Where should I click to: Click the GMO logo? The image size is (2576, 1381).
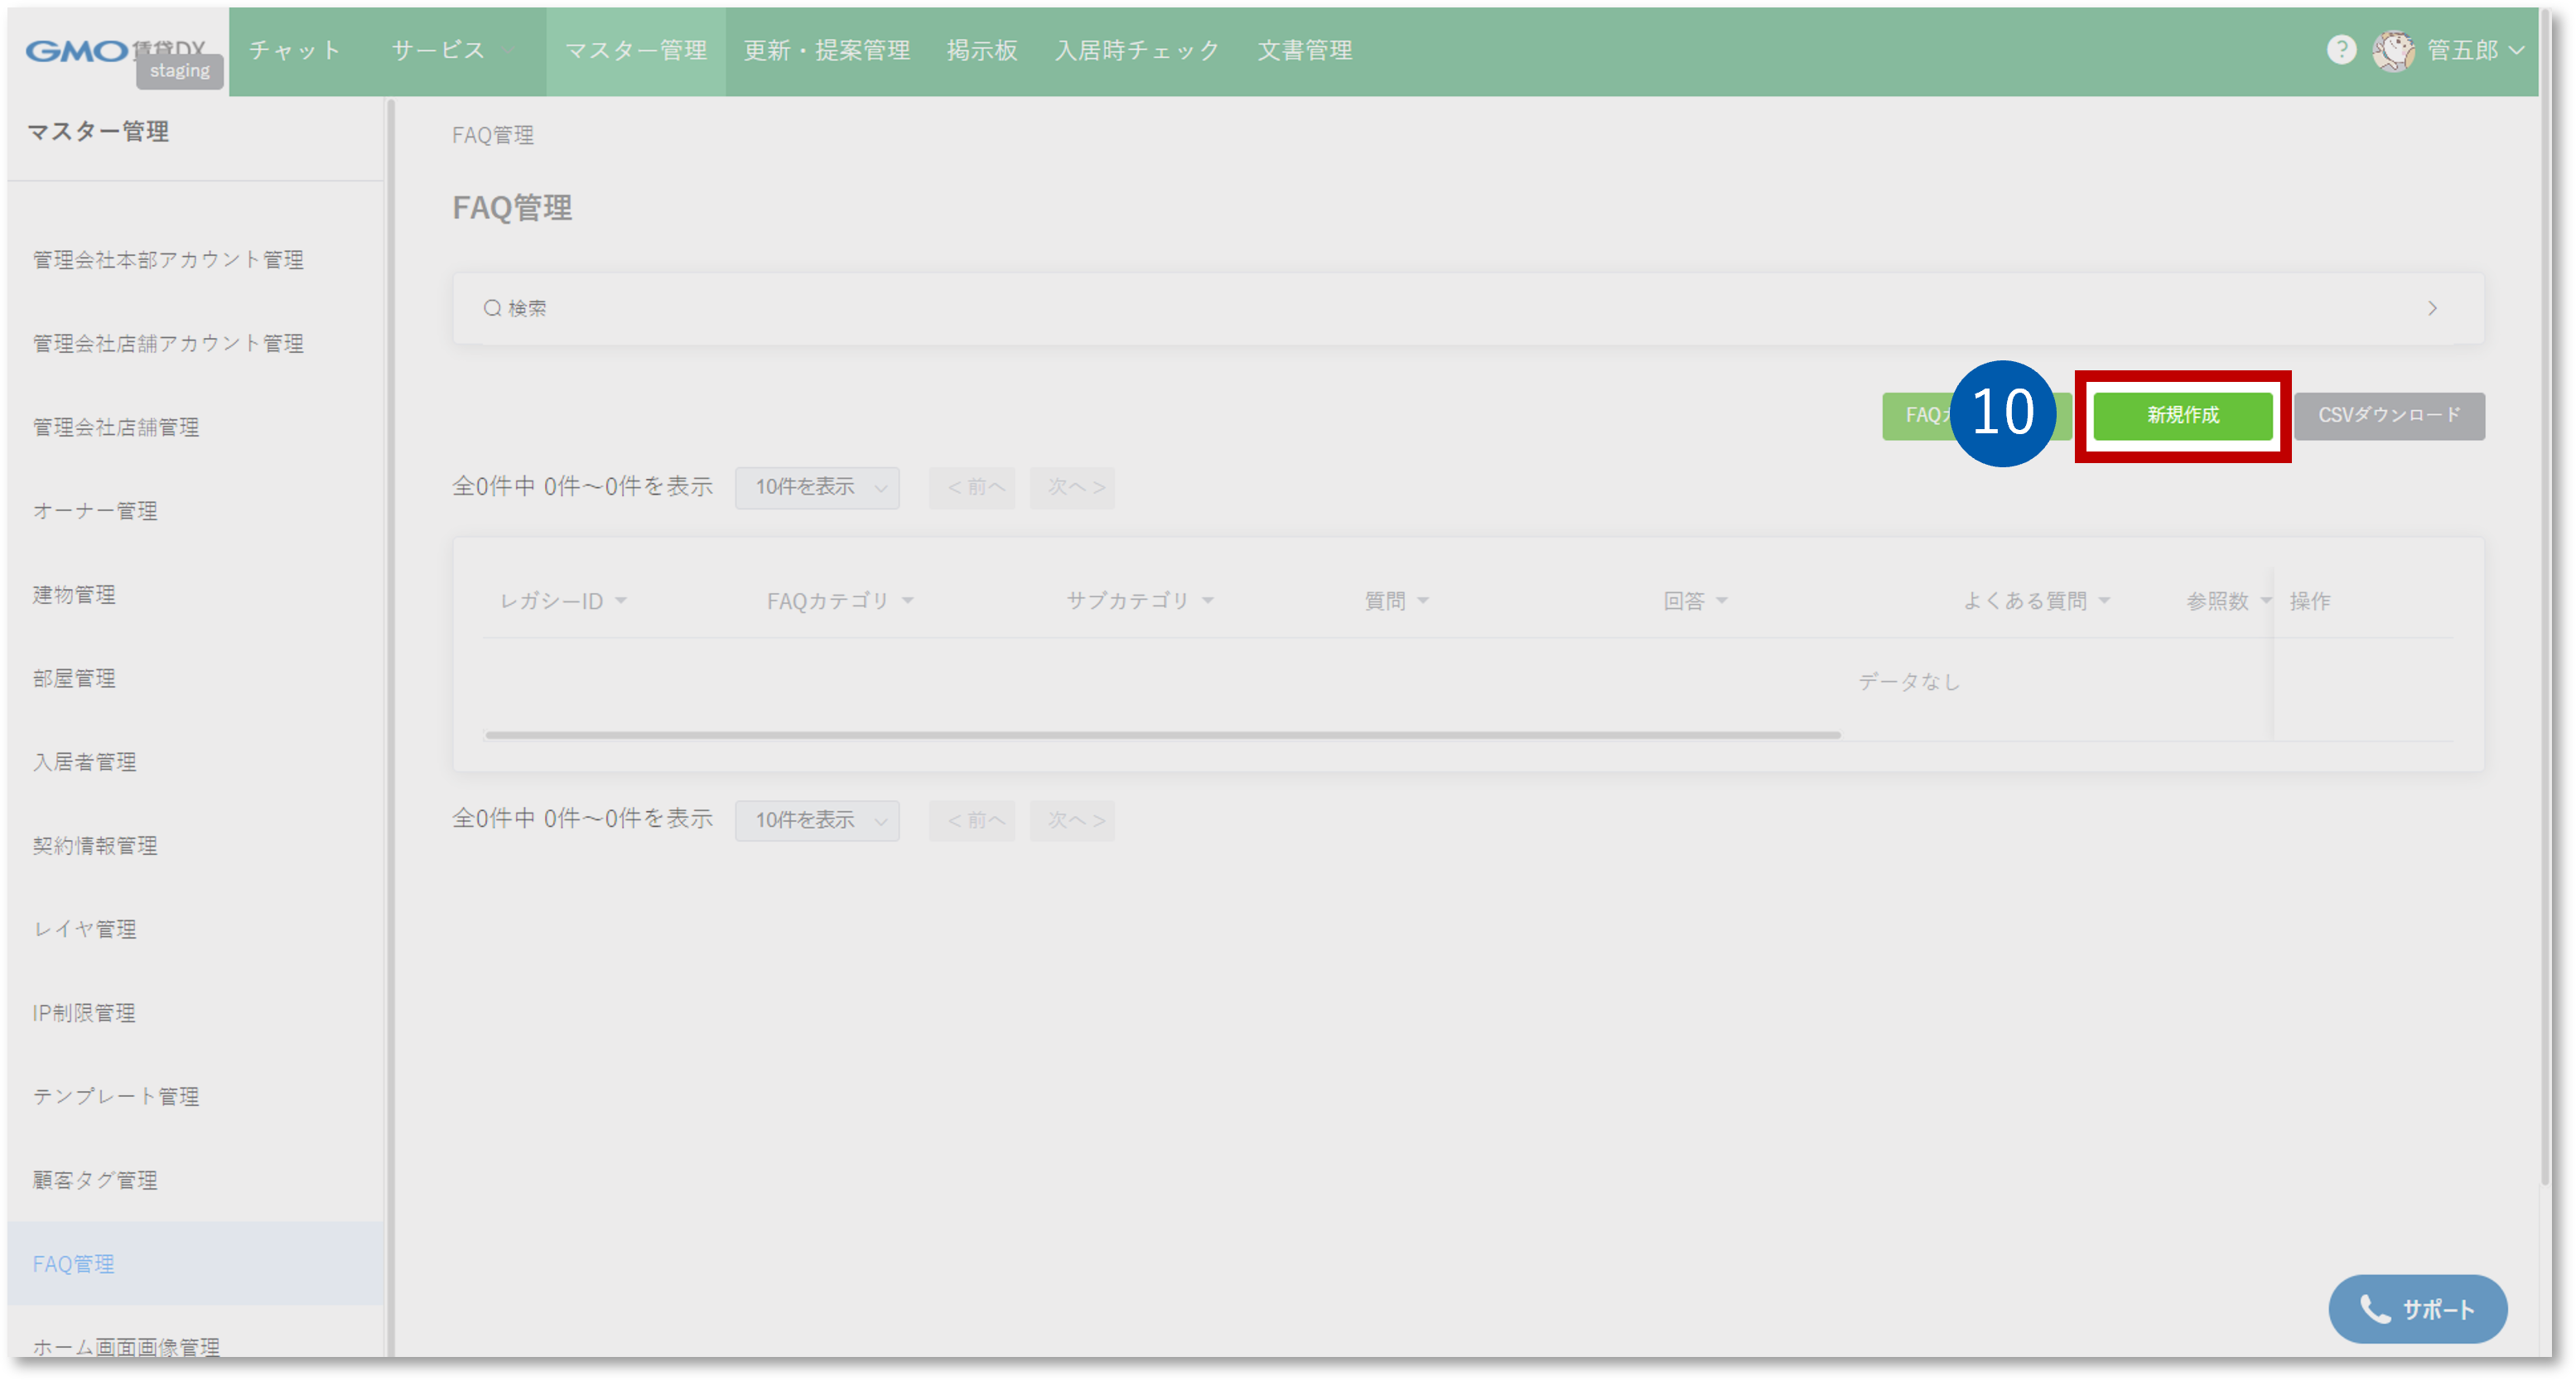[77, 51]
